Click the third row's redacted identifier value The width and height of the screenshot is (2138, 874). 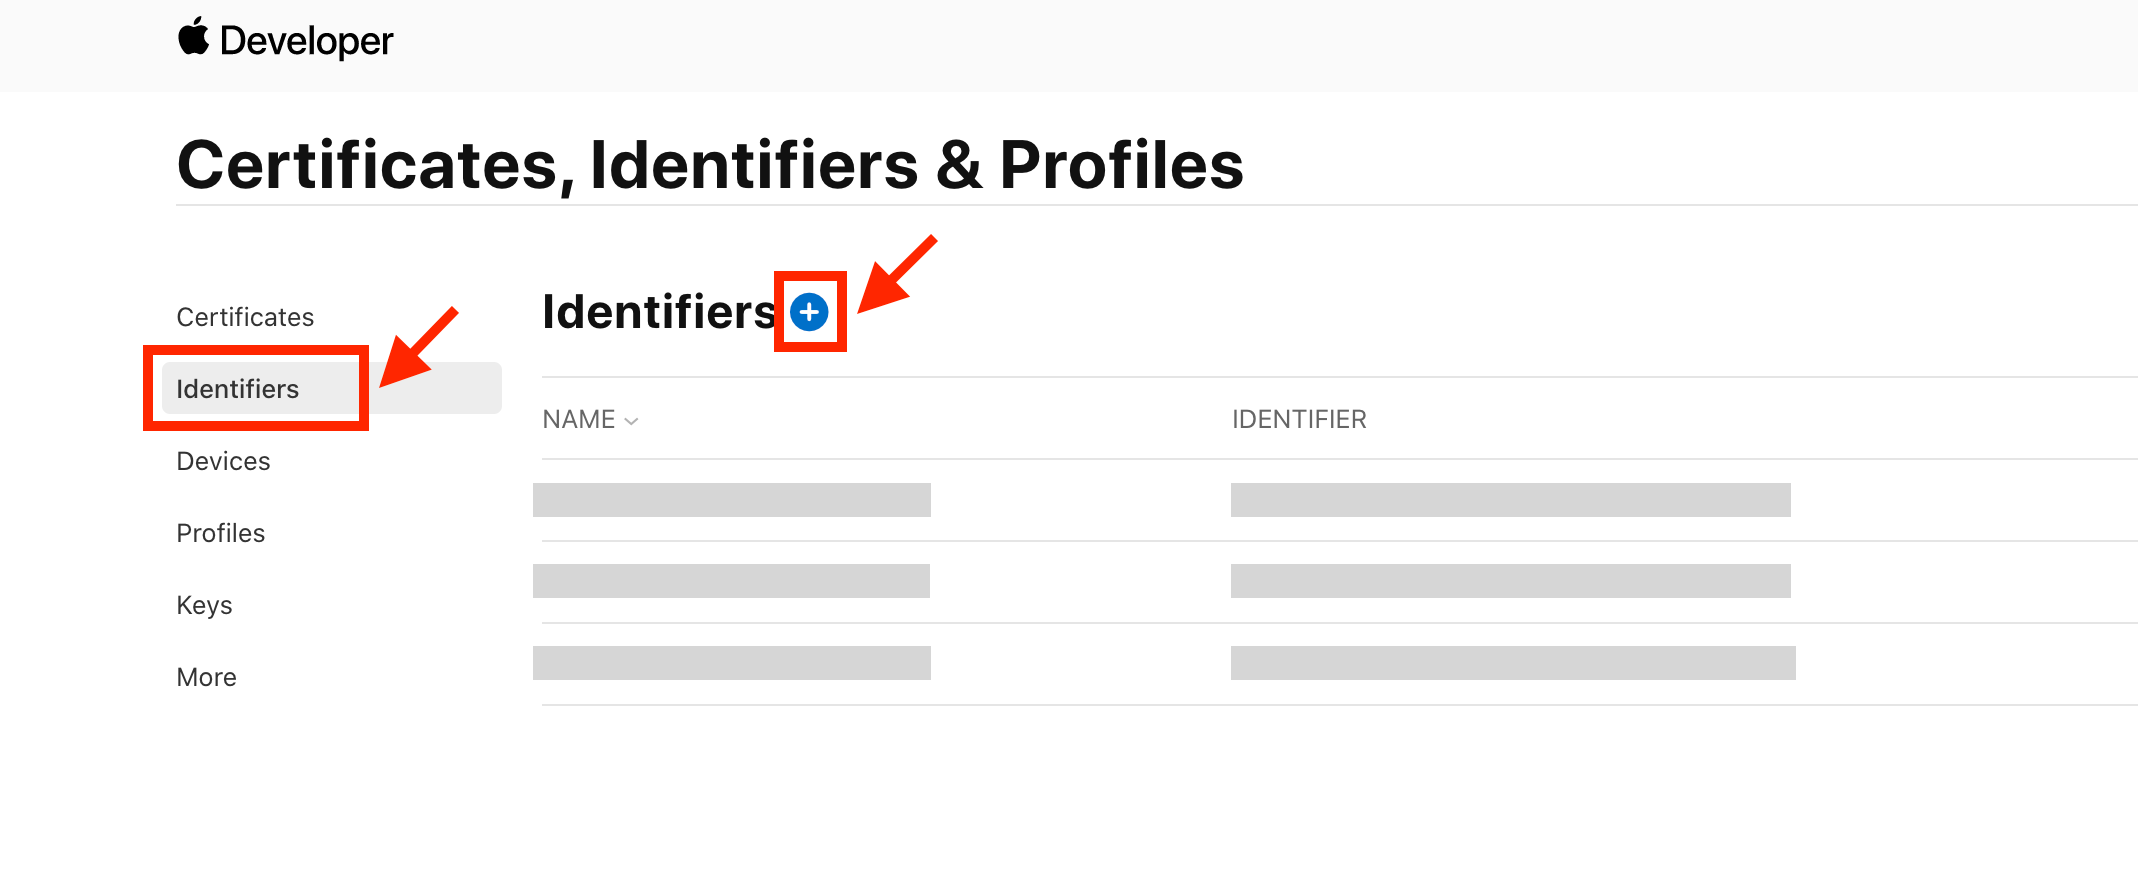[x=1513, y=663]
